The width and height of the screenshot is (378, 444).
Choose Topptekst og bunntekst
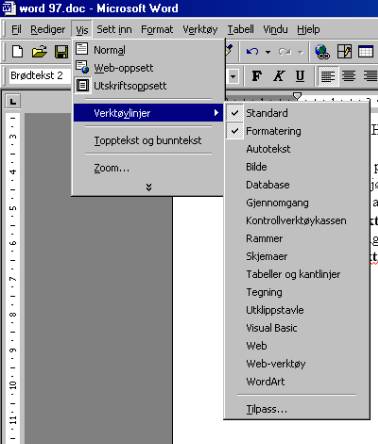coord(148,140)
